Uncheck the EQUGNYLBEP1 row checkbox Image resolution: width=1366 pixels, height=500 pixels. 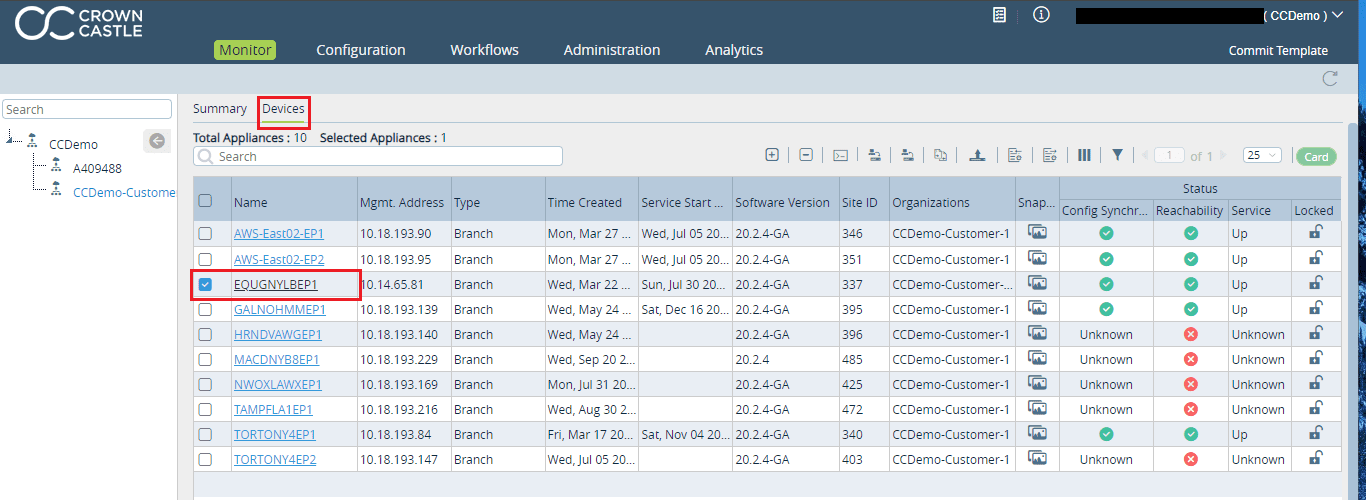205,284
